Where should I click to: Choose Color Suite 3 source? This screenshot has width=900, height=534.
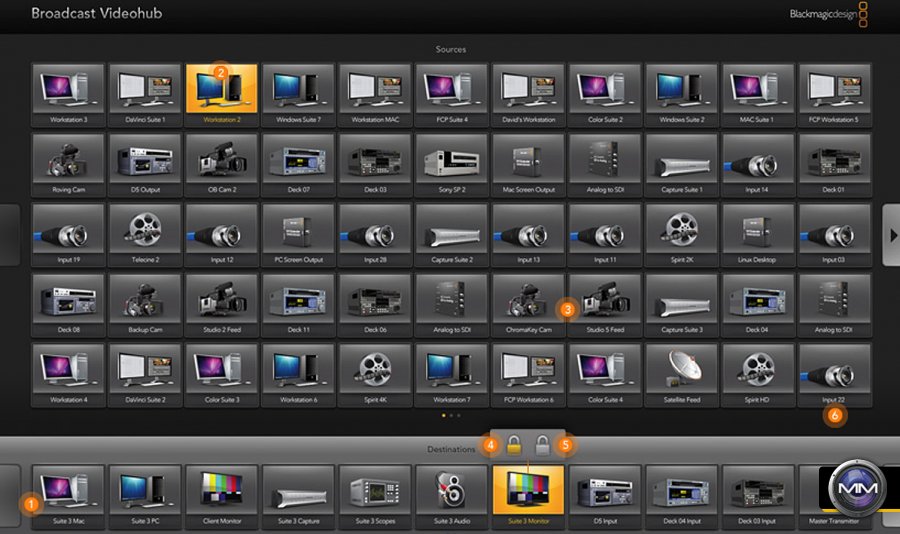pos(222,375)
